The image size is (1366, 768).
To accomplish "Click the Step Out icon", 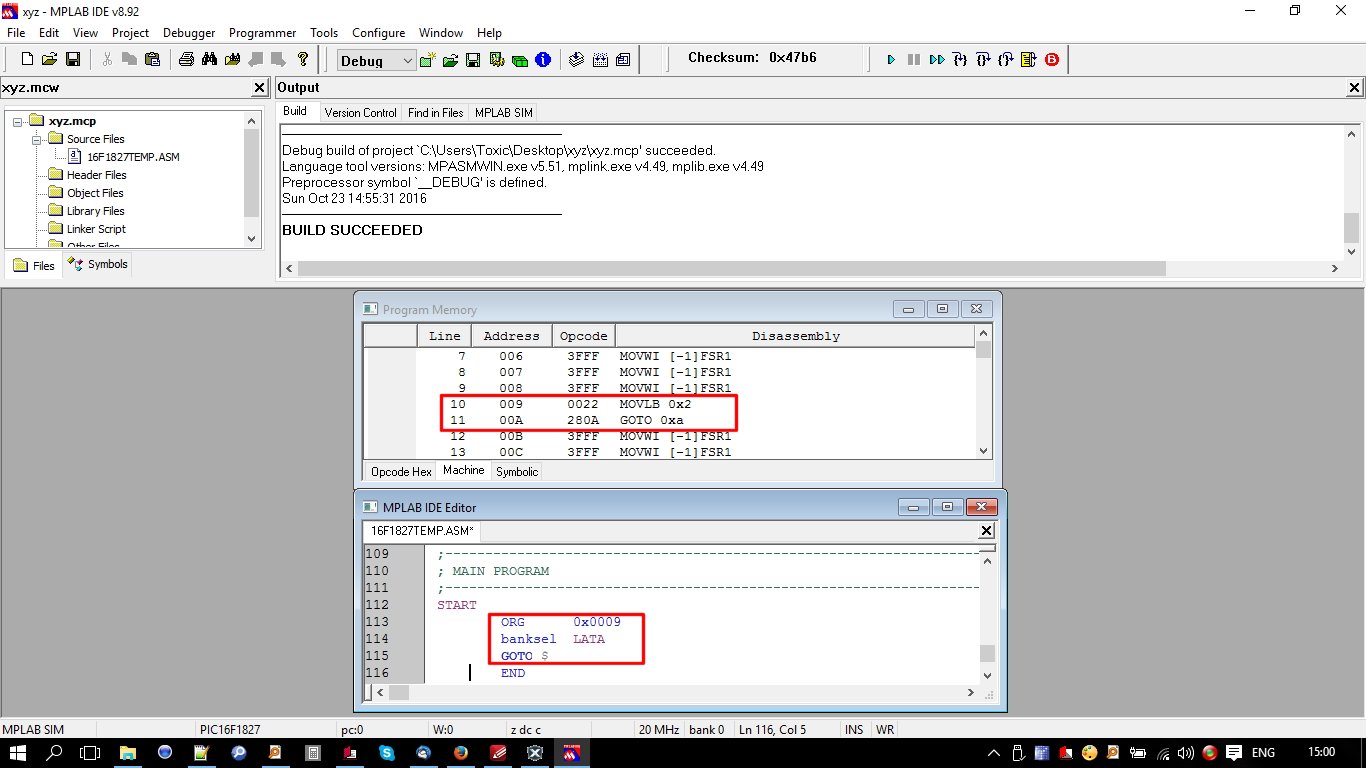I will [1006, 60].
